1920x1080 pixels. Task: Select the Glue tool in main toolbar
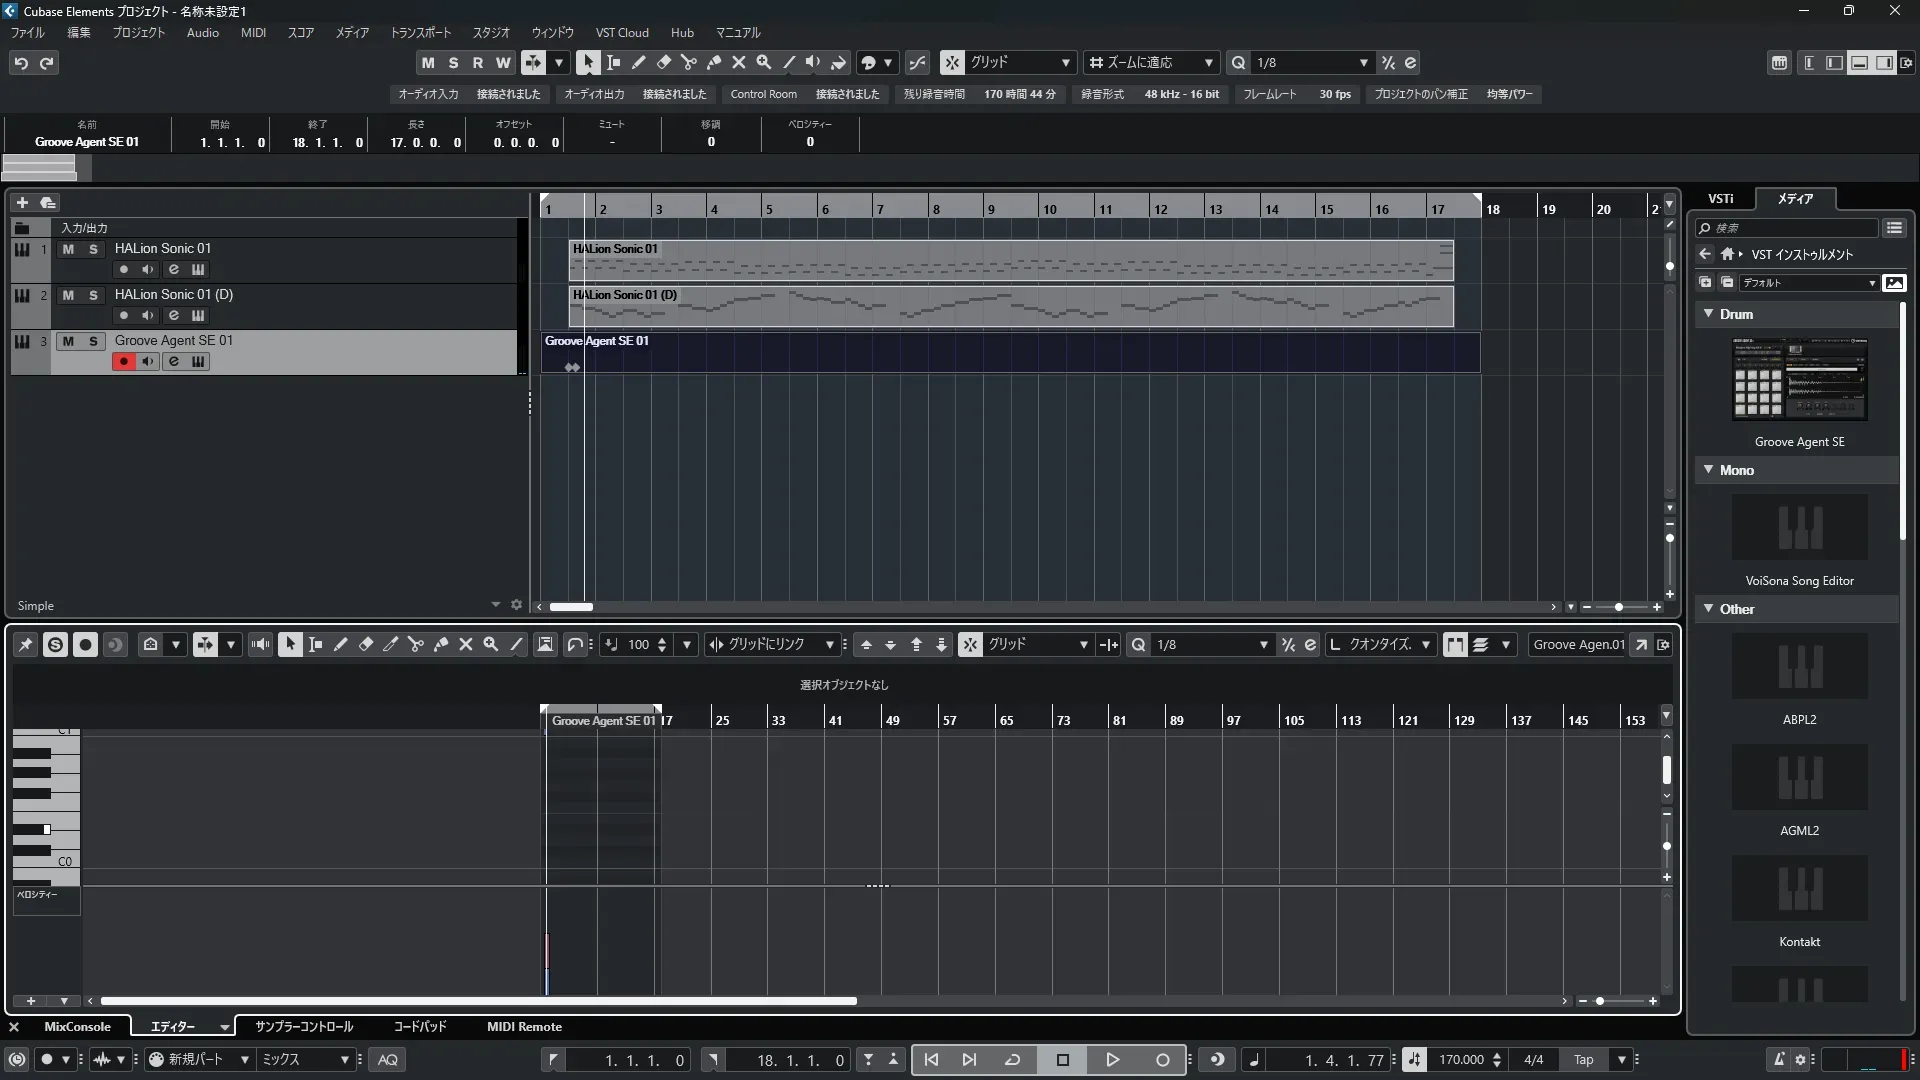[x=713, y=62]
